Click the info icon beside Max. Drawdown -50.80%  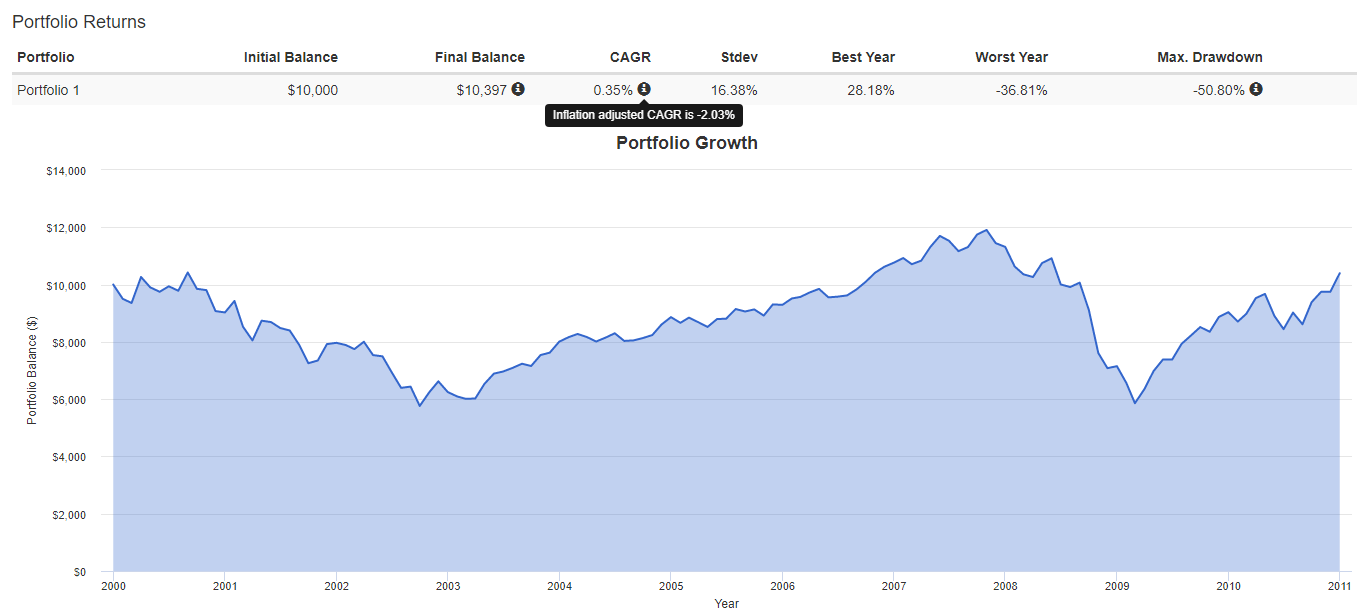(x=1256, y=89)
